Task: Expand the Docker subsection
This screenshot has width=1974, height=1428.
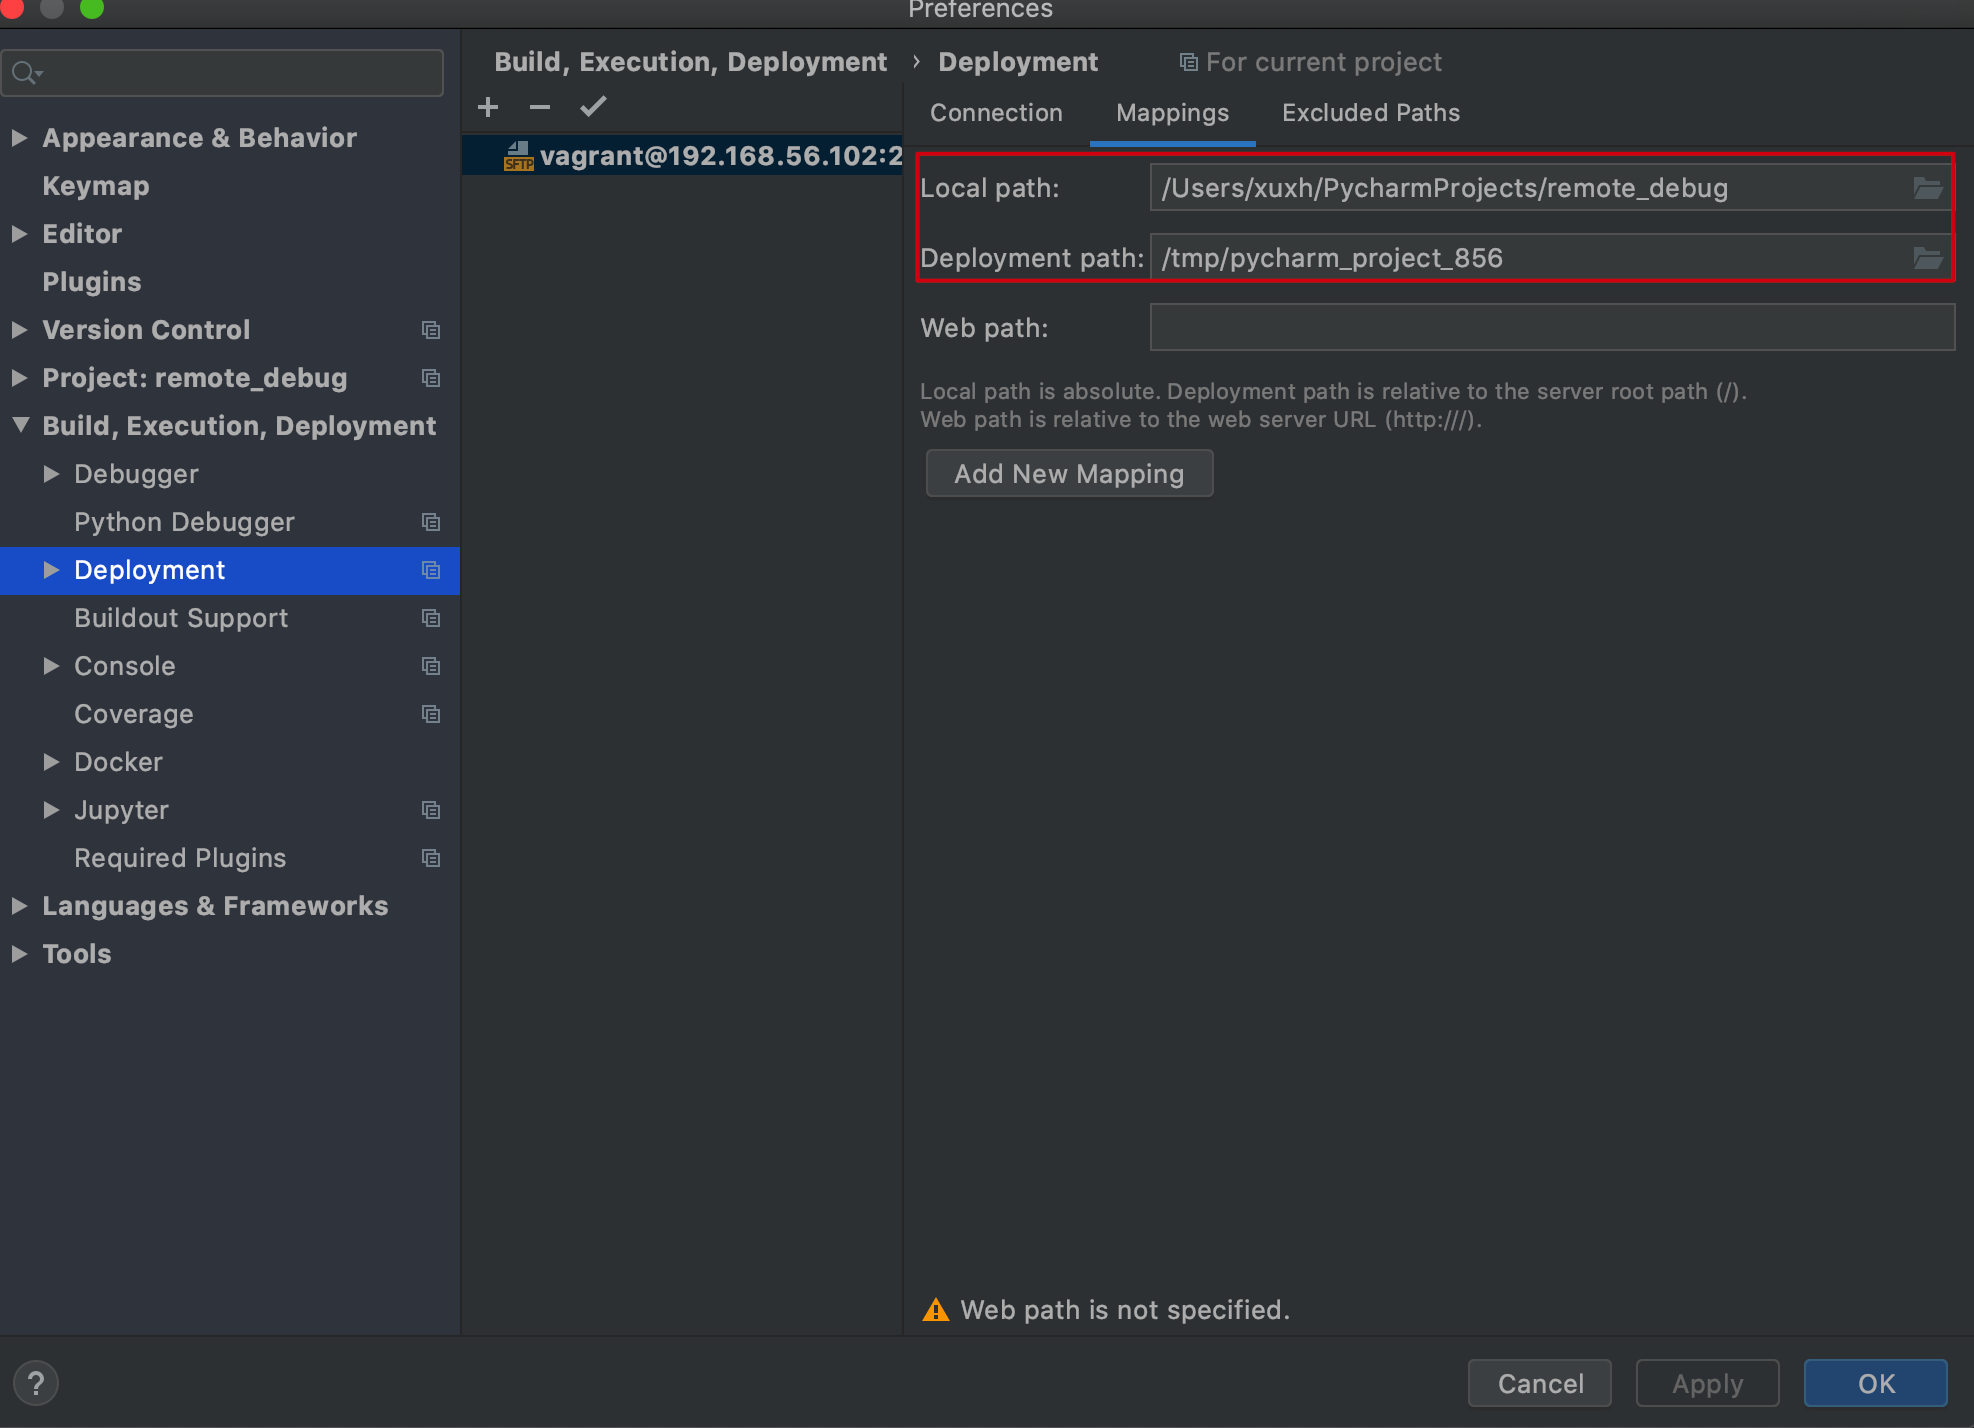Action: tap(51, 762)
